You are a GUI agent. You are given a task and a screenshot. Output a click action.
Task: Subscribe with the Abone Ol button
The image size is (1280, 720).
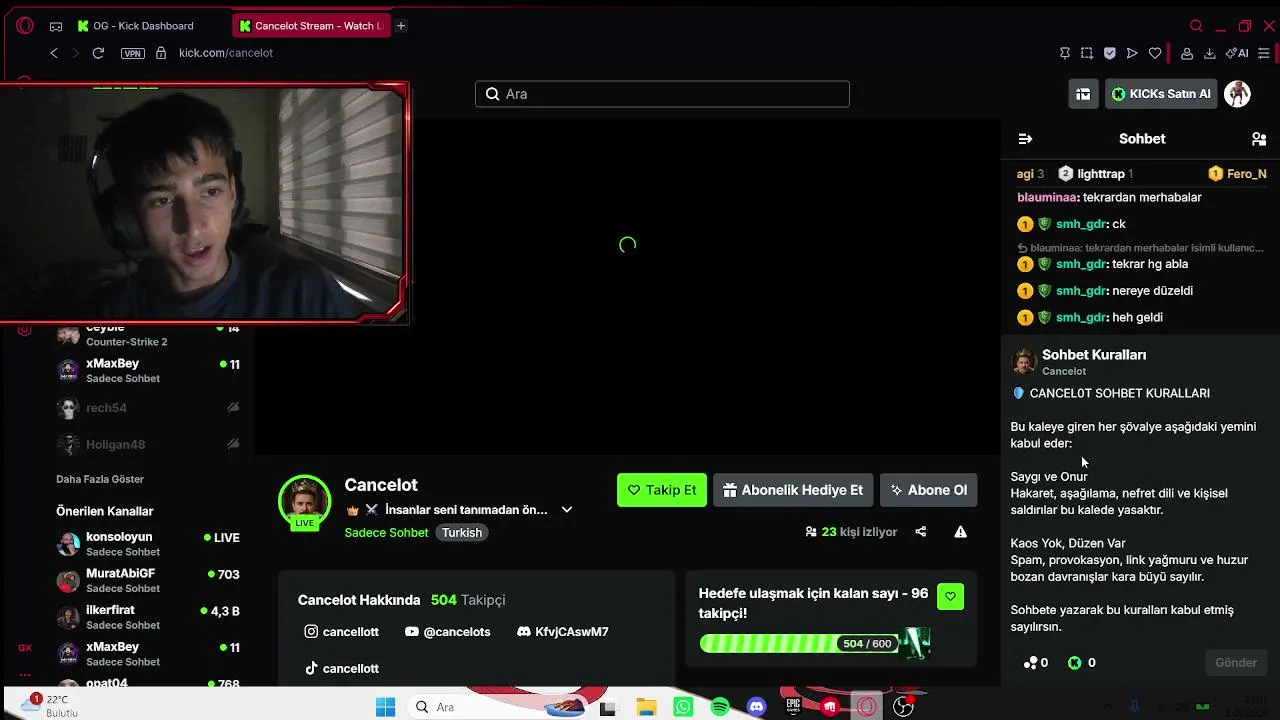point(929,490)
